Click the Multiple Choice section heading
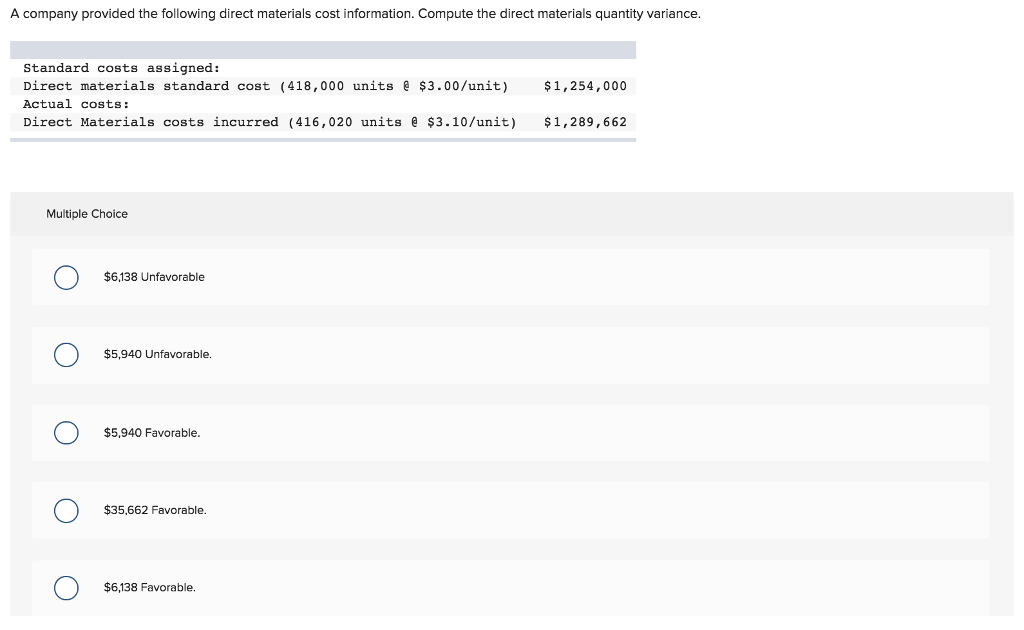This screenshot has height=630, width=1024. coord(87,214)
